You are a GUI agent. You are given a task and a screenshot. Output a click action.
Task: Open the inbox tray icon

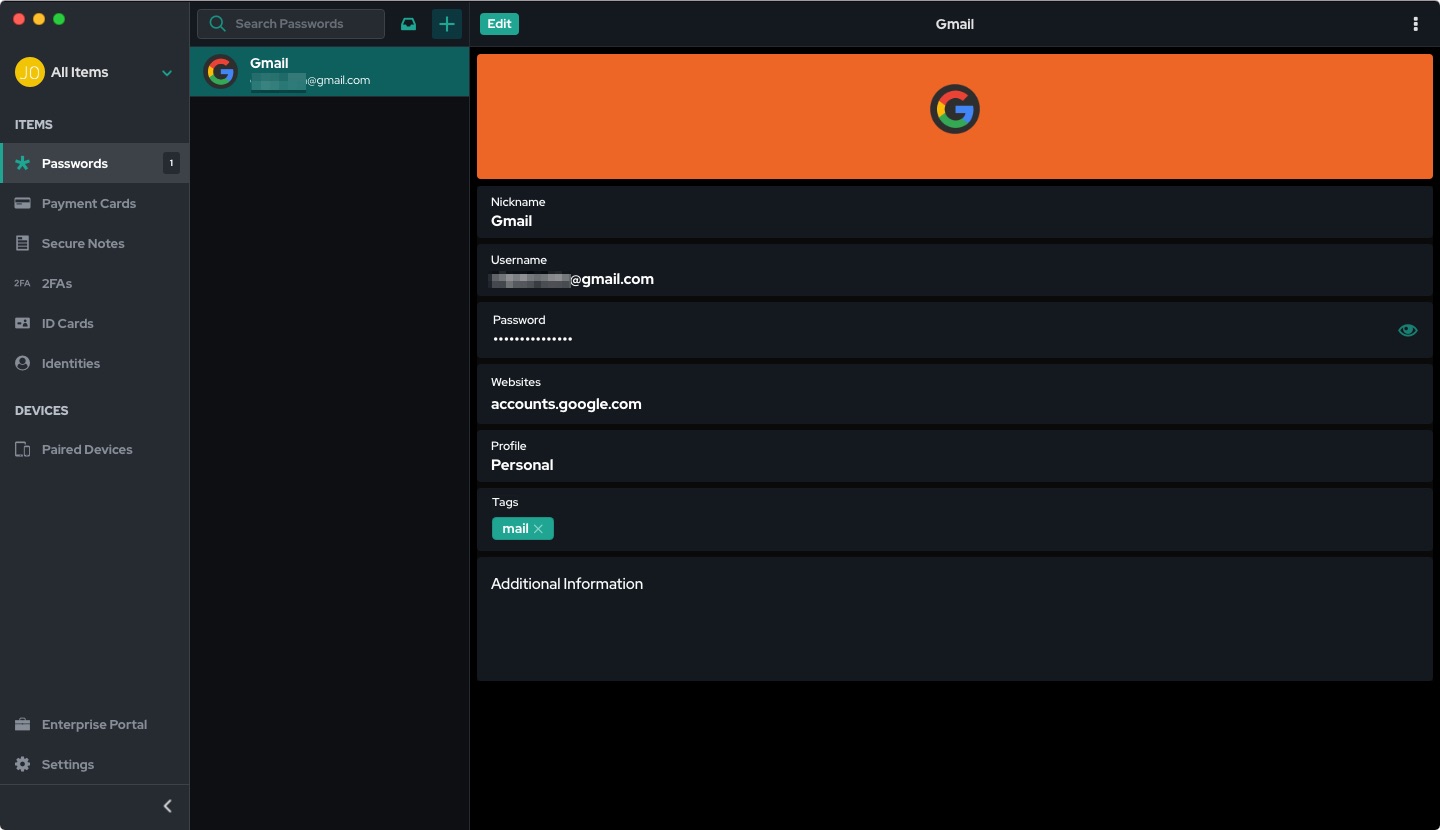click(x=408, y=24)
